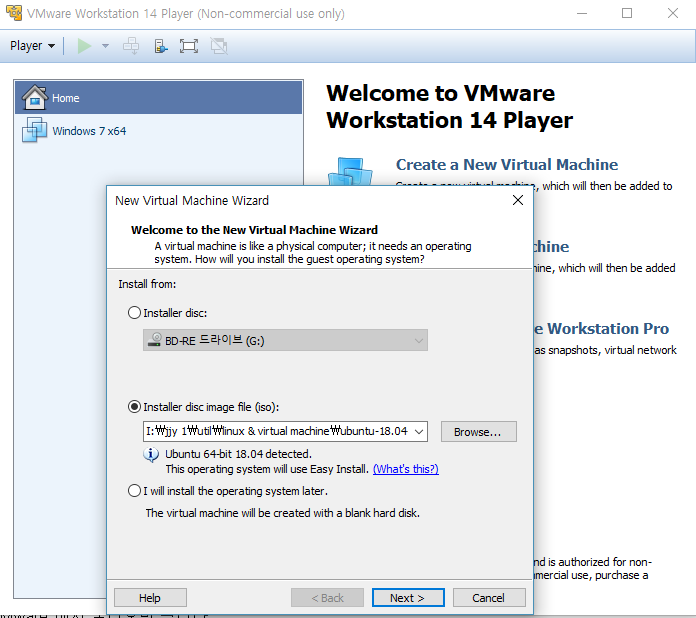696x618 pixels.
Task: Click Create a New Virtual Machine link
Action: (x=506, y=165)
